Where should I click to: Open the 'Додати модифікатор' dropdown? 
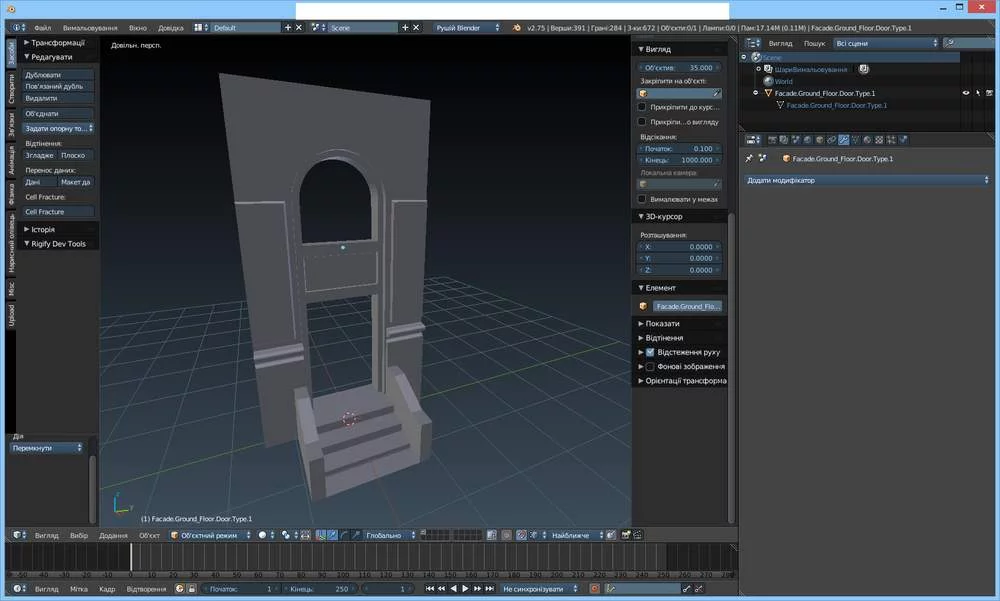[867, 180]
